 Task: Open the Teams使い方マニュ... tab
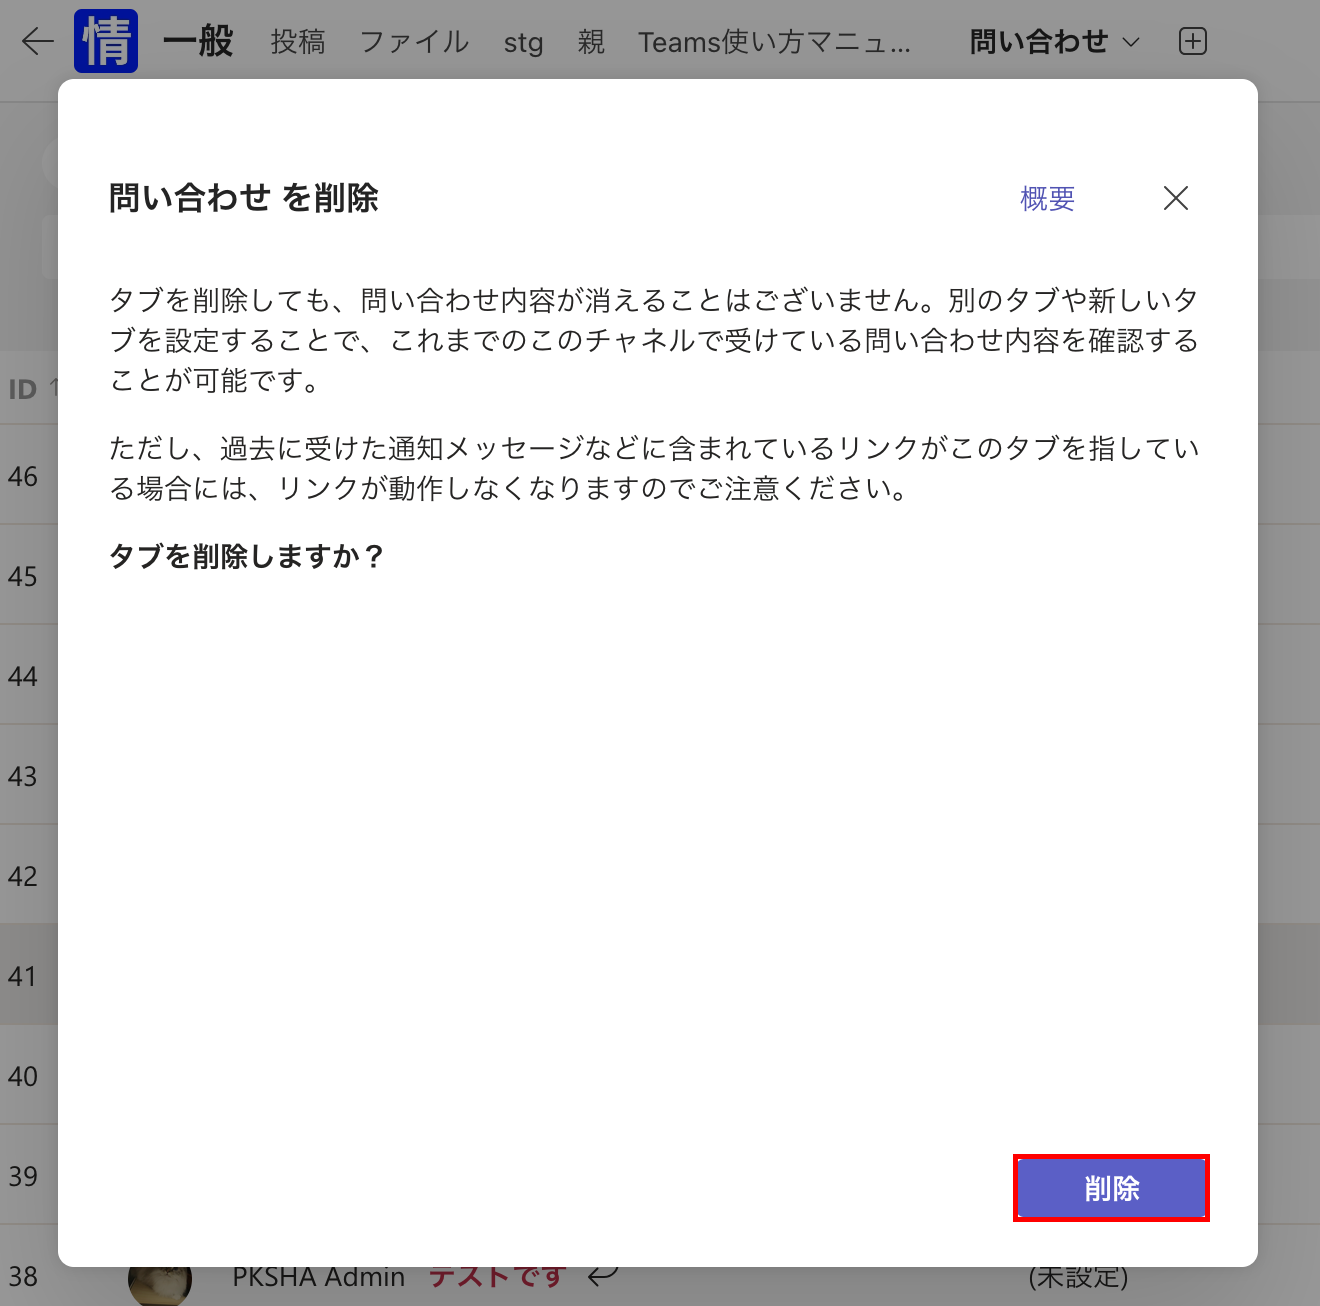(775, 42)
